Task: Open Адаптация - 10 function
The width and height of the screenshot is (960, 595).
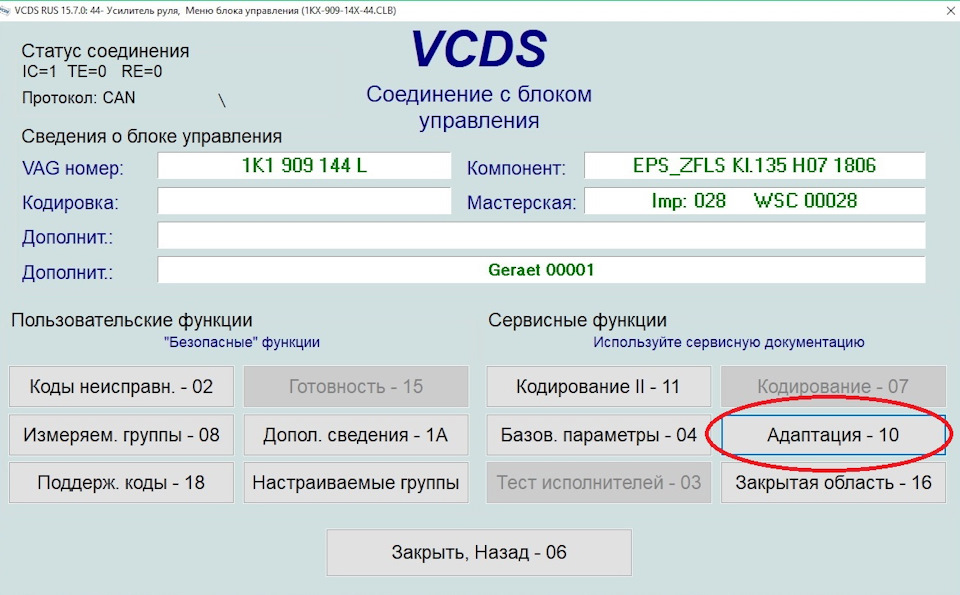Action: pyautogui.click(x=833, y=435)
